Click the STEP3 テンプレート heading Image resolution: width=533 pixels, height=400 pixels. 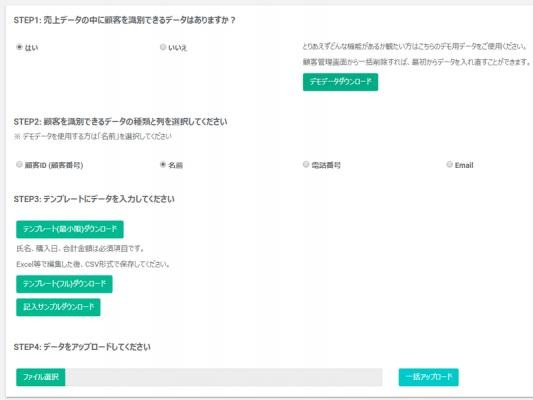pyautogui.click(x=94, y=199)
